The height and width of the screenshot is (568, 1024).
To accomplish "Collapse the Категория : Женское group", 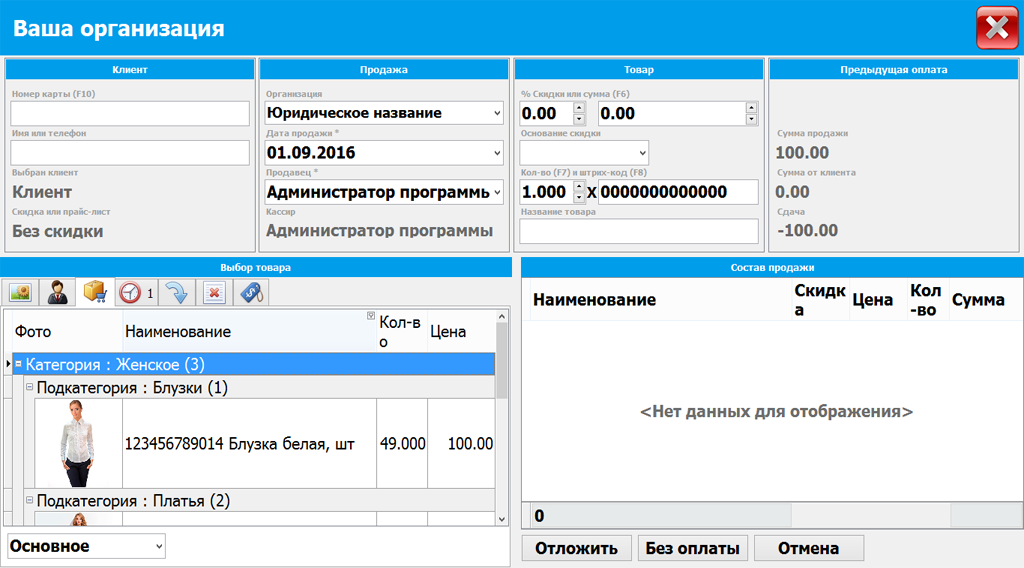I will coord(18,364).
